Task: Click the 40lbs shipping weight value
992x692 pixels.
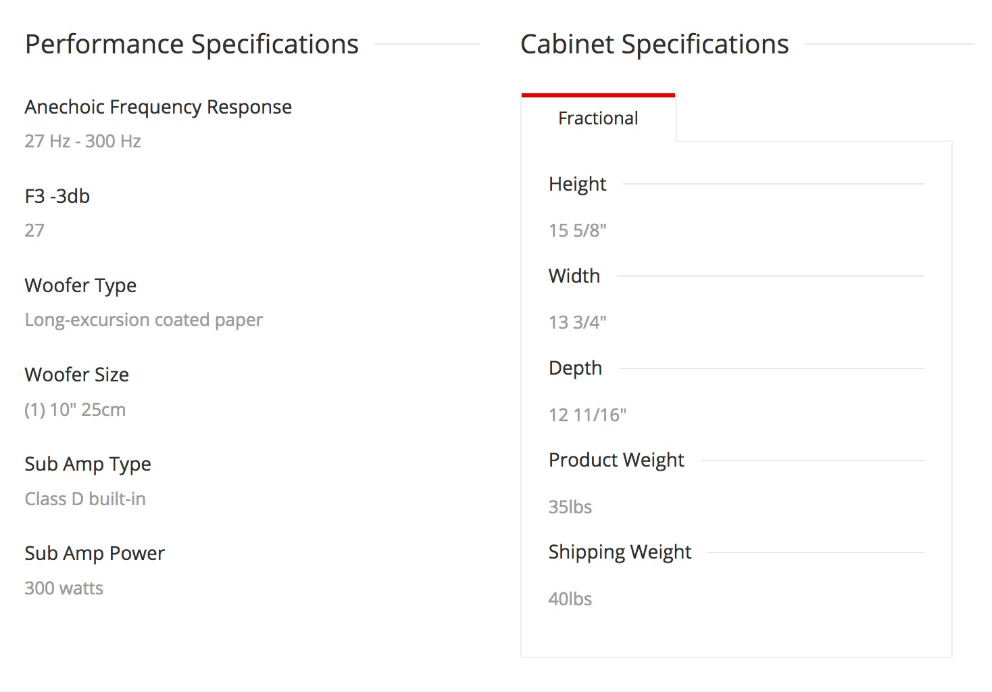Action: [x=570, y=599]
